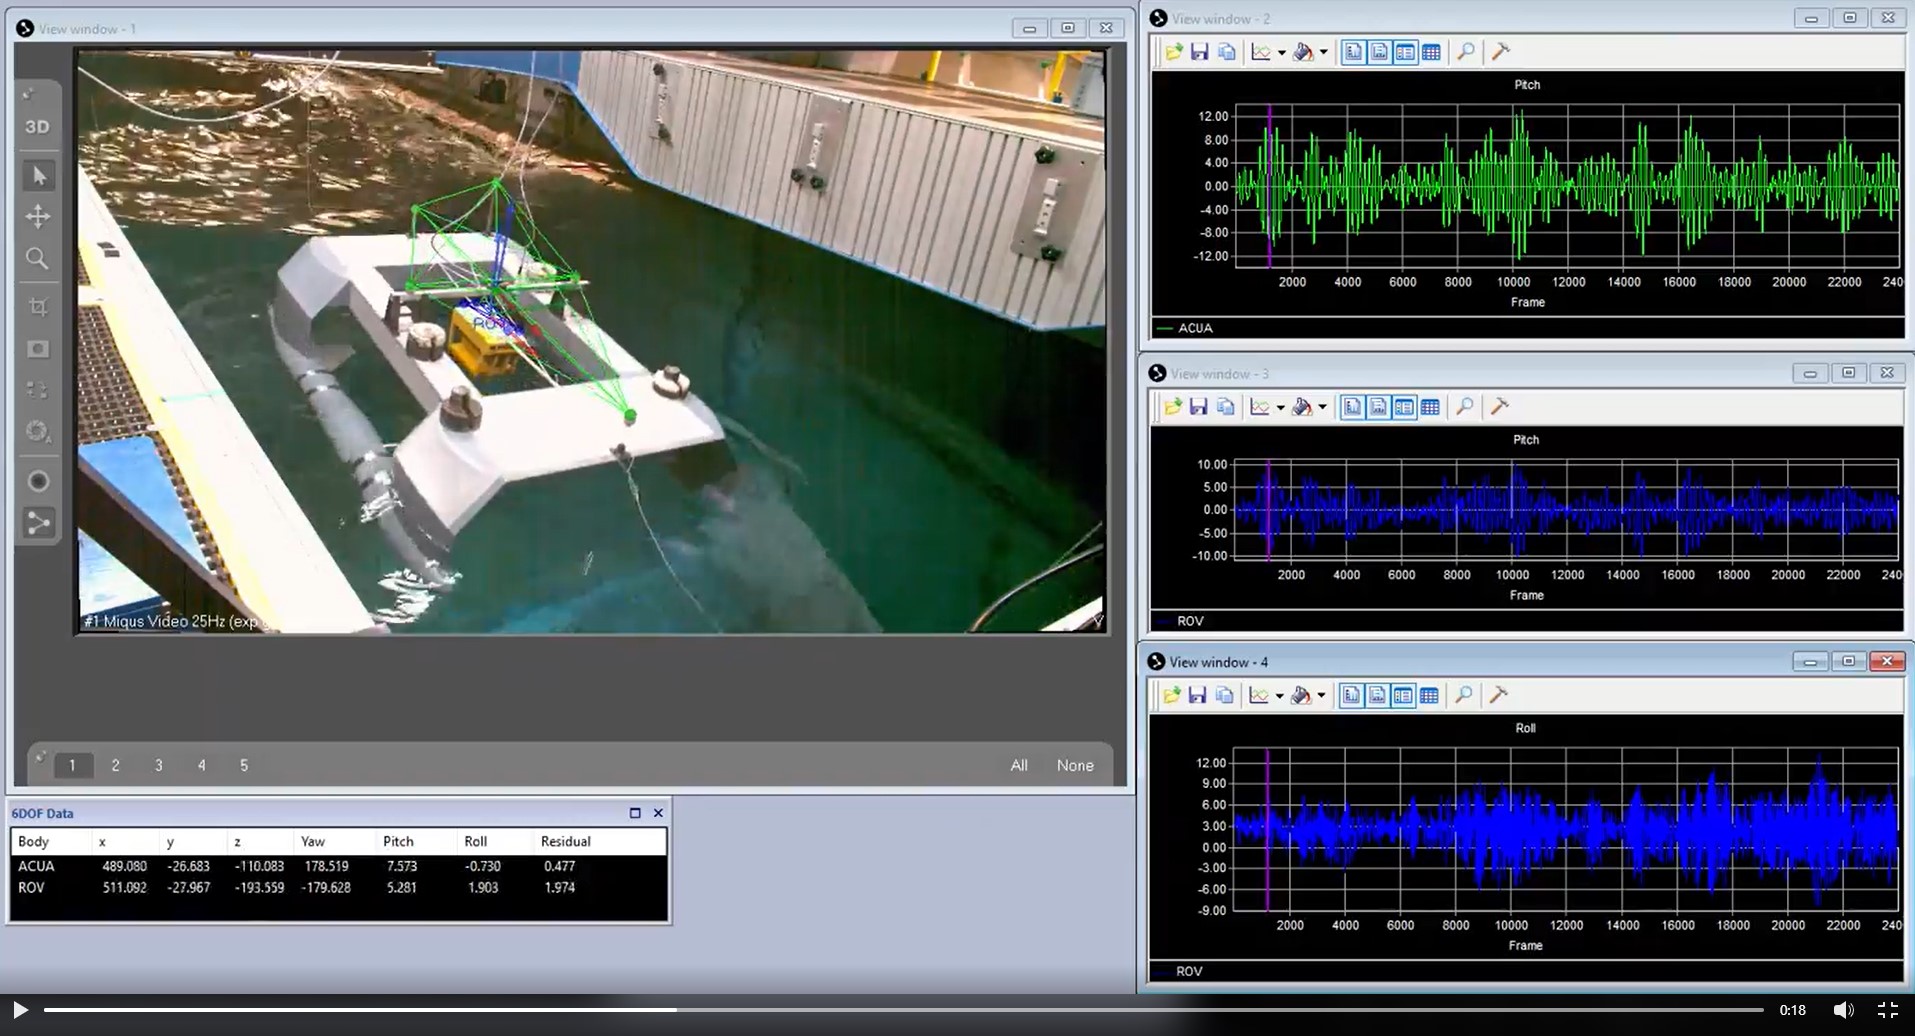The image size is (1915, 1036).
Task: Show data grid table in View window 3
Action: coord(1430,407)
